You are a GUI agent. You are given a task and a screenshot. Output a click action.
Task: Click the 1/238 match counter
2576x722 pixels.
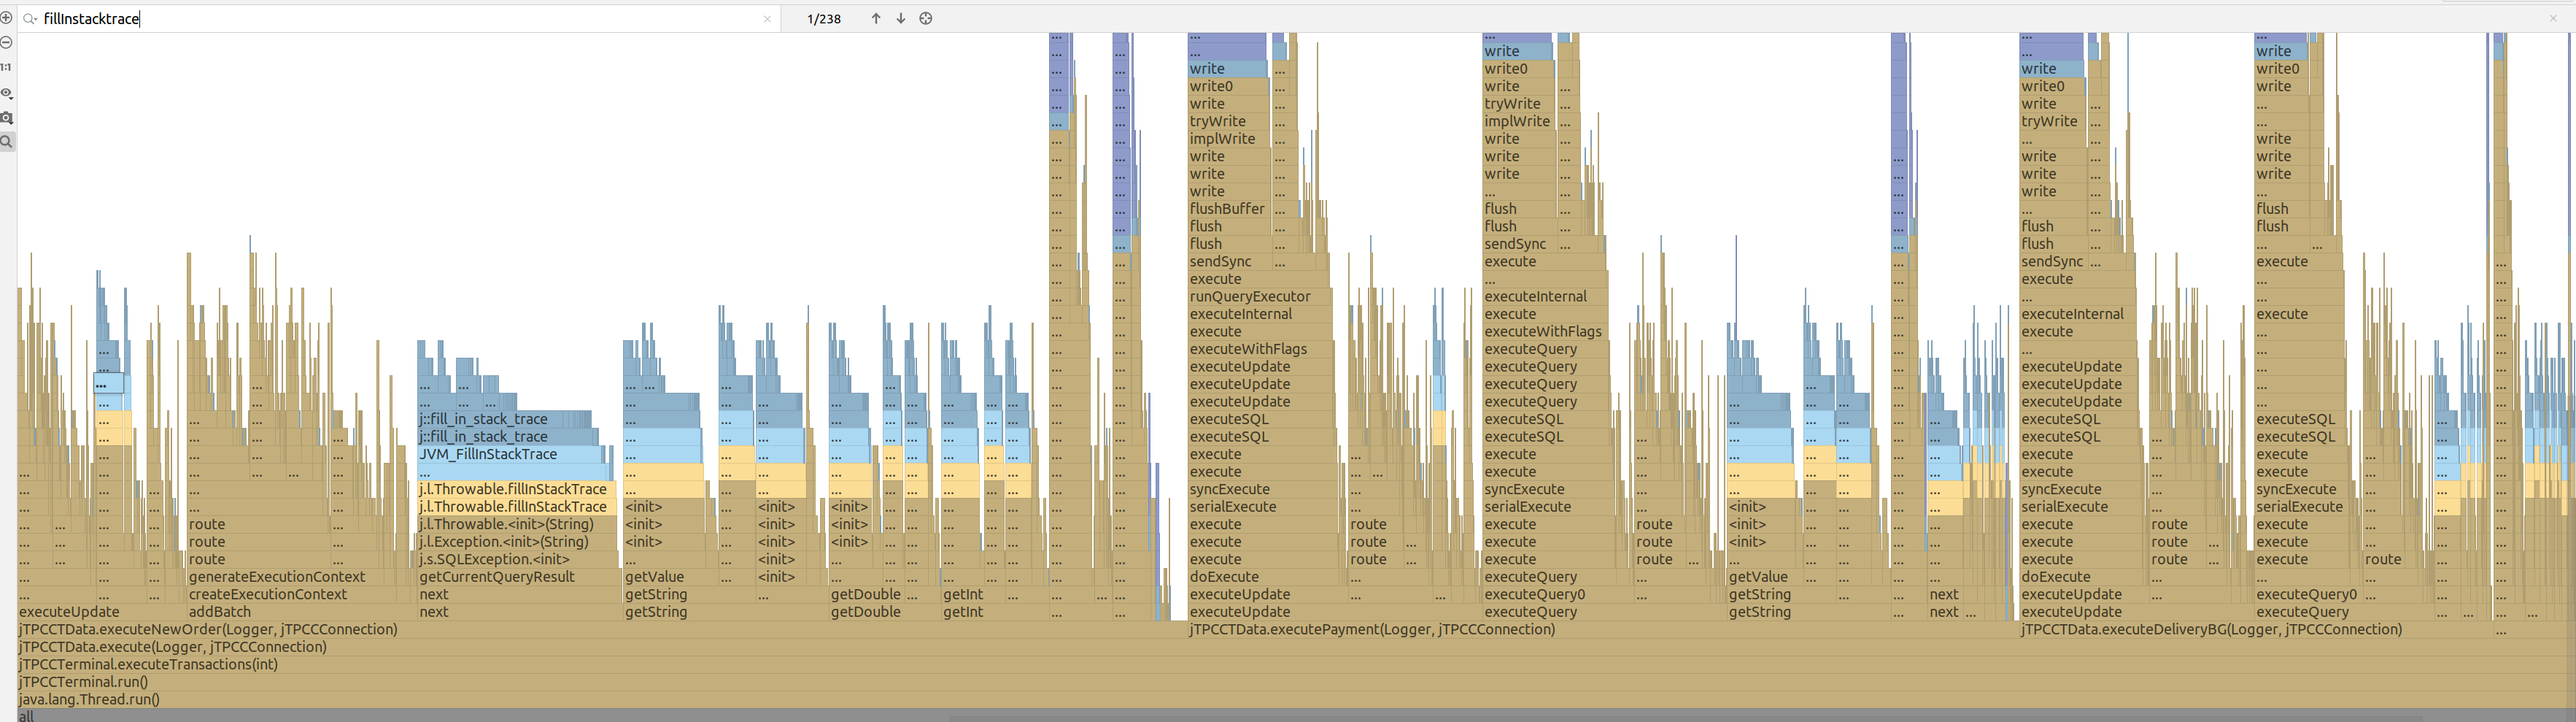[824, 19]
